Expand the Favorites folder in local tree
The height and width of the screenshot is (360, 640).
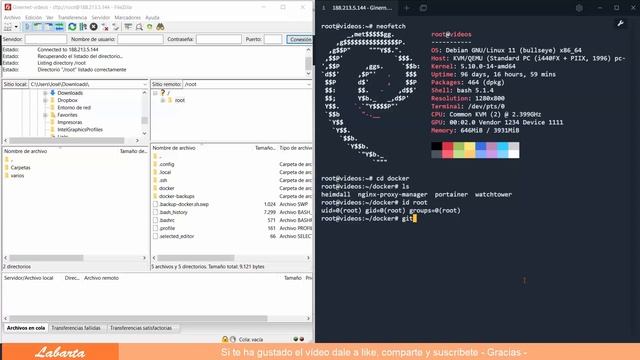(45, 115)
